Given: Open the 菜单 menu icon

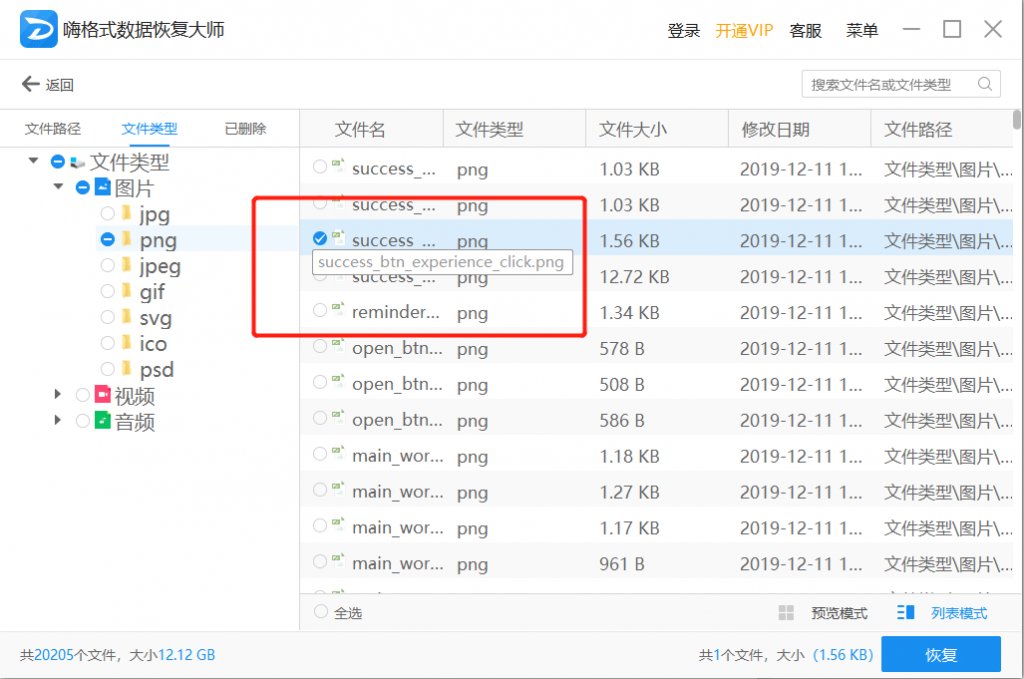Looking at the screenshot, I should coord(862,30).
